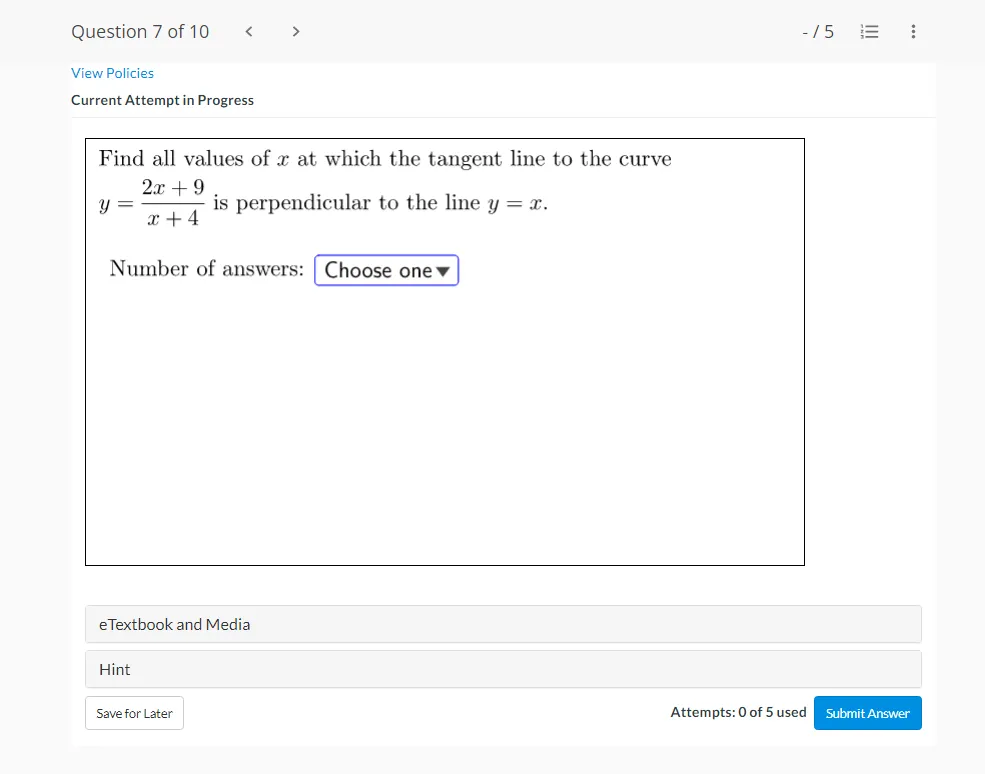Viewport: 985px width, 774px height.
Task: Expand the eTextbook and Media section
Action: pyautogui.click(x=504, y=623)
